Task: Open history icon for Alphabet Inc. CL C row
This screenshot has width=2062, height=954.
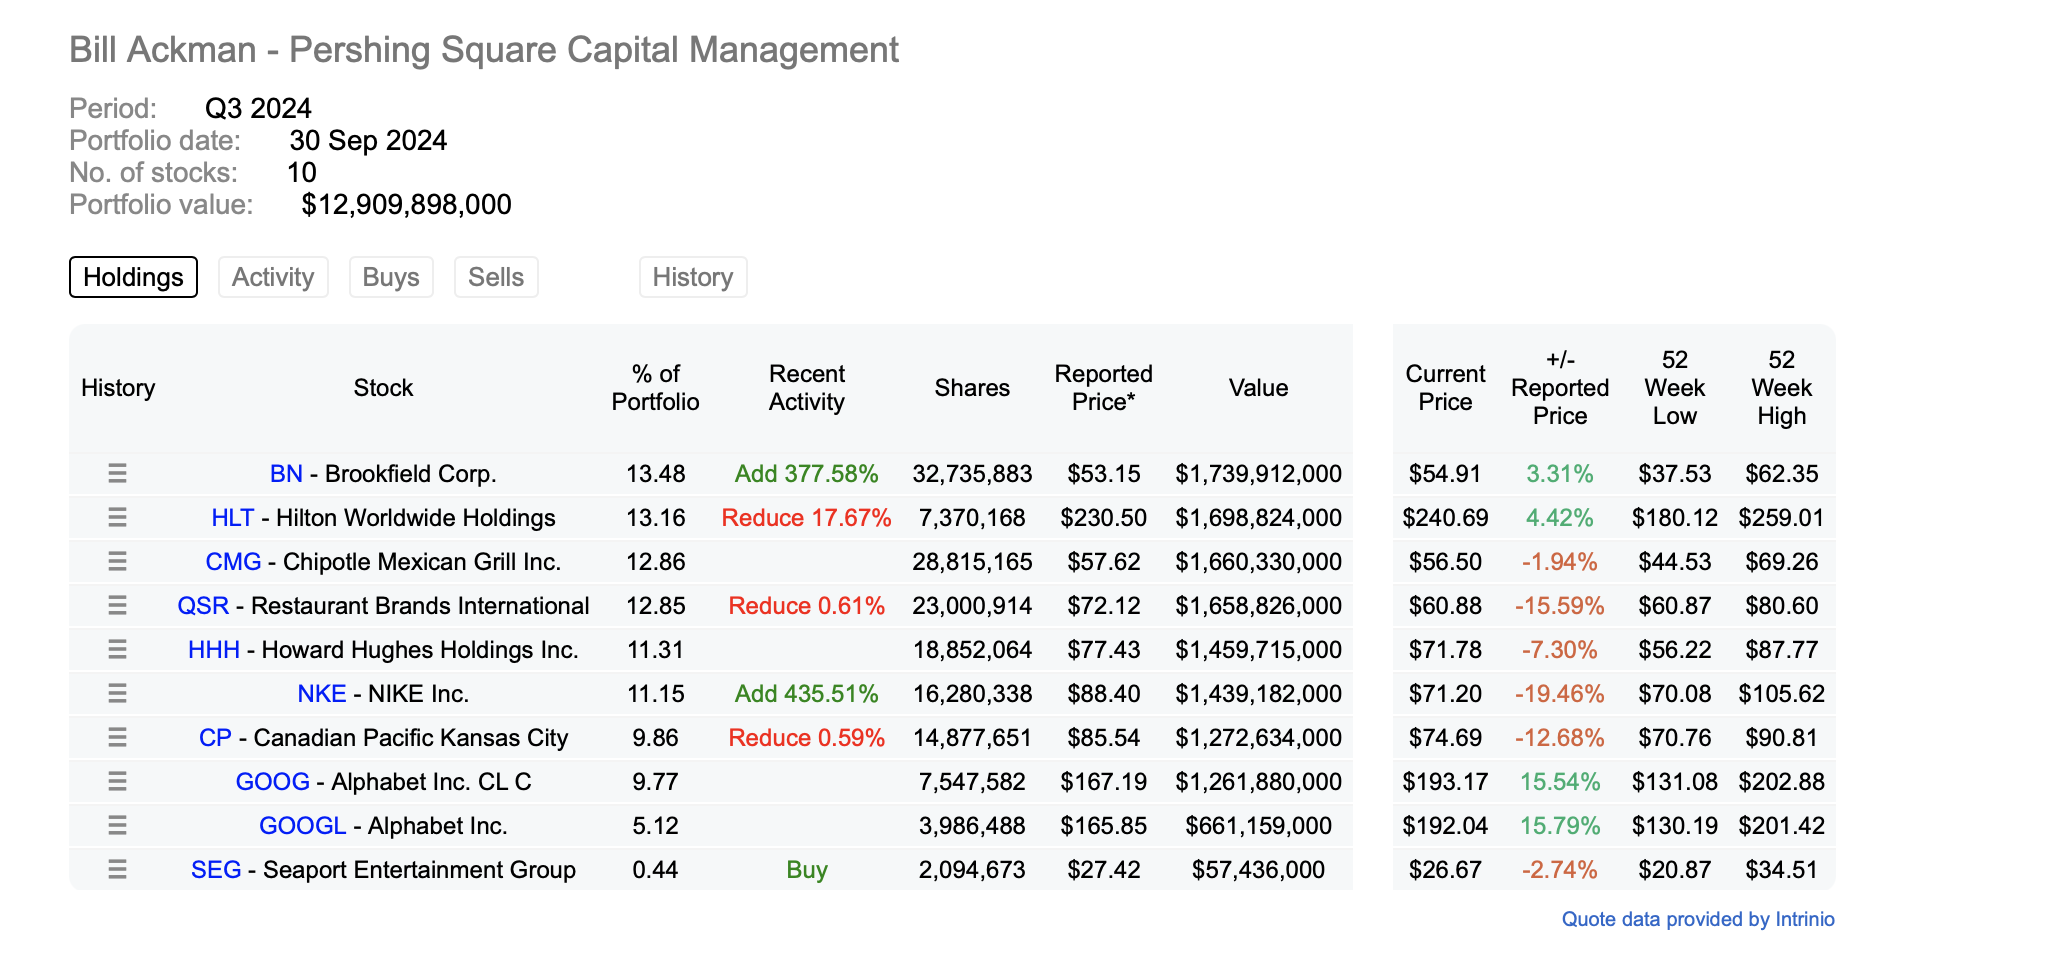Action: 117,781
